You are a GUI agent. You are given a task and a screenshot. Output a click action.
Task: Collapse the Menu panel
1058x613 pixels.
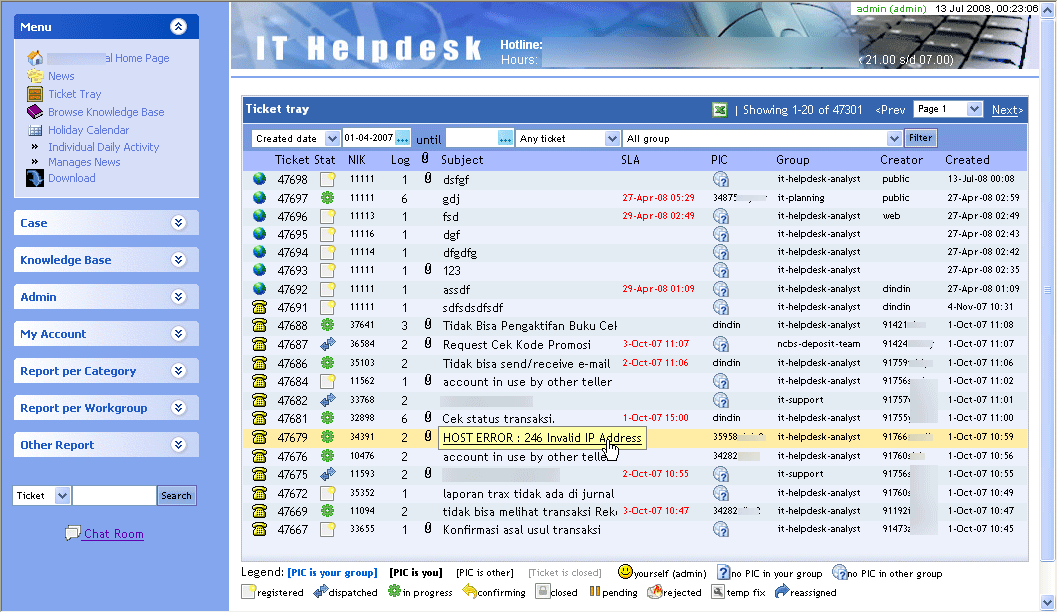[x=178, y=27]
